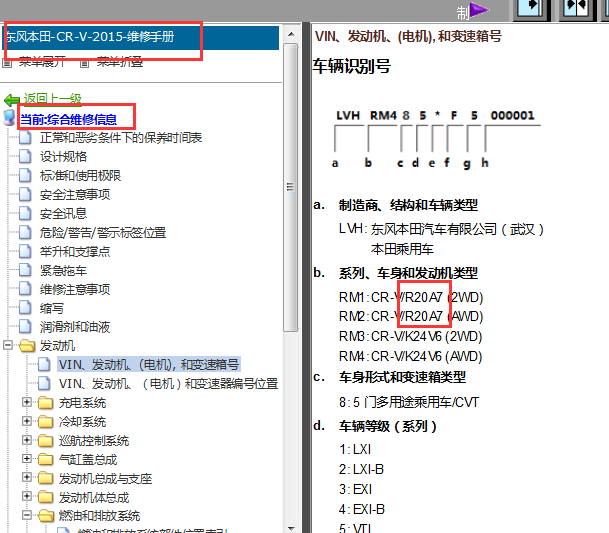Open 安全注意事项 document
Image resolution: width=609 pixels, height=533 pixels.
pyautogui.click(x=75, y=195)
